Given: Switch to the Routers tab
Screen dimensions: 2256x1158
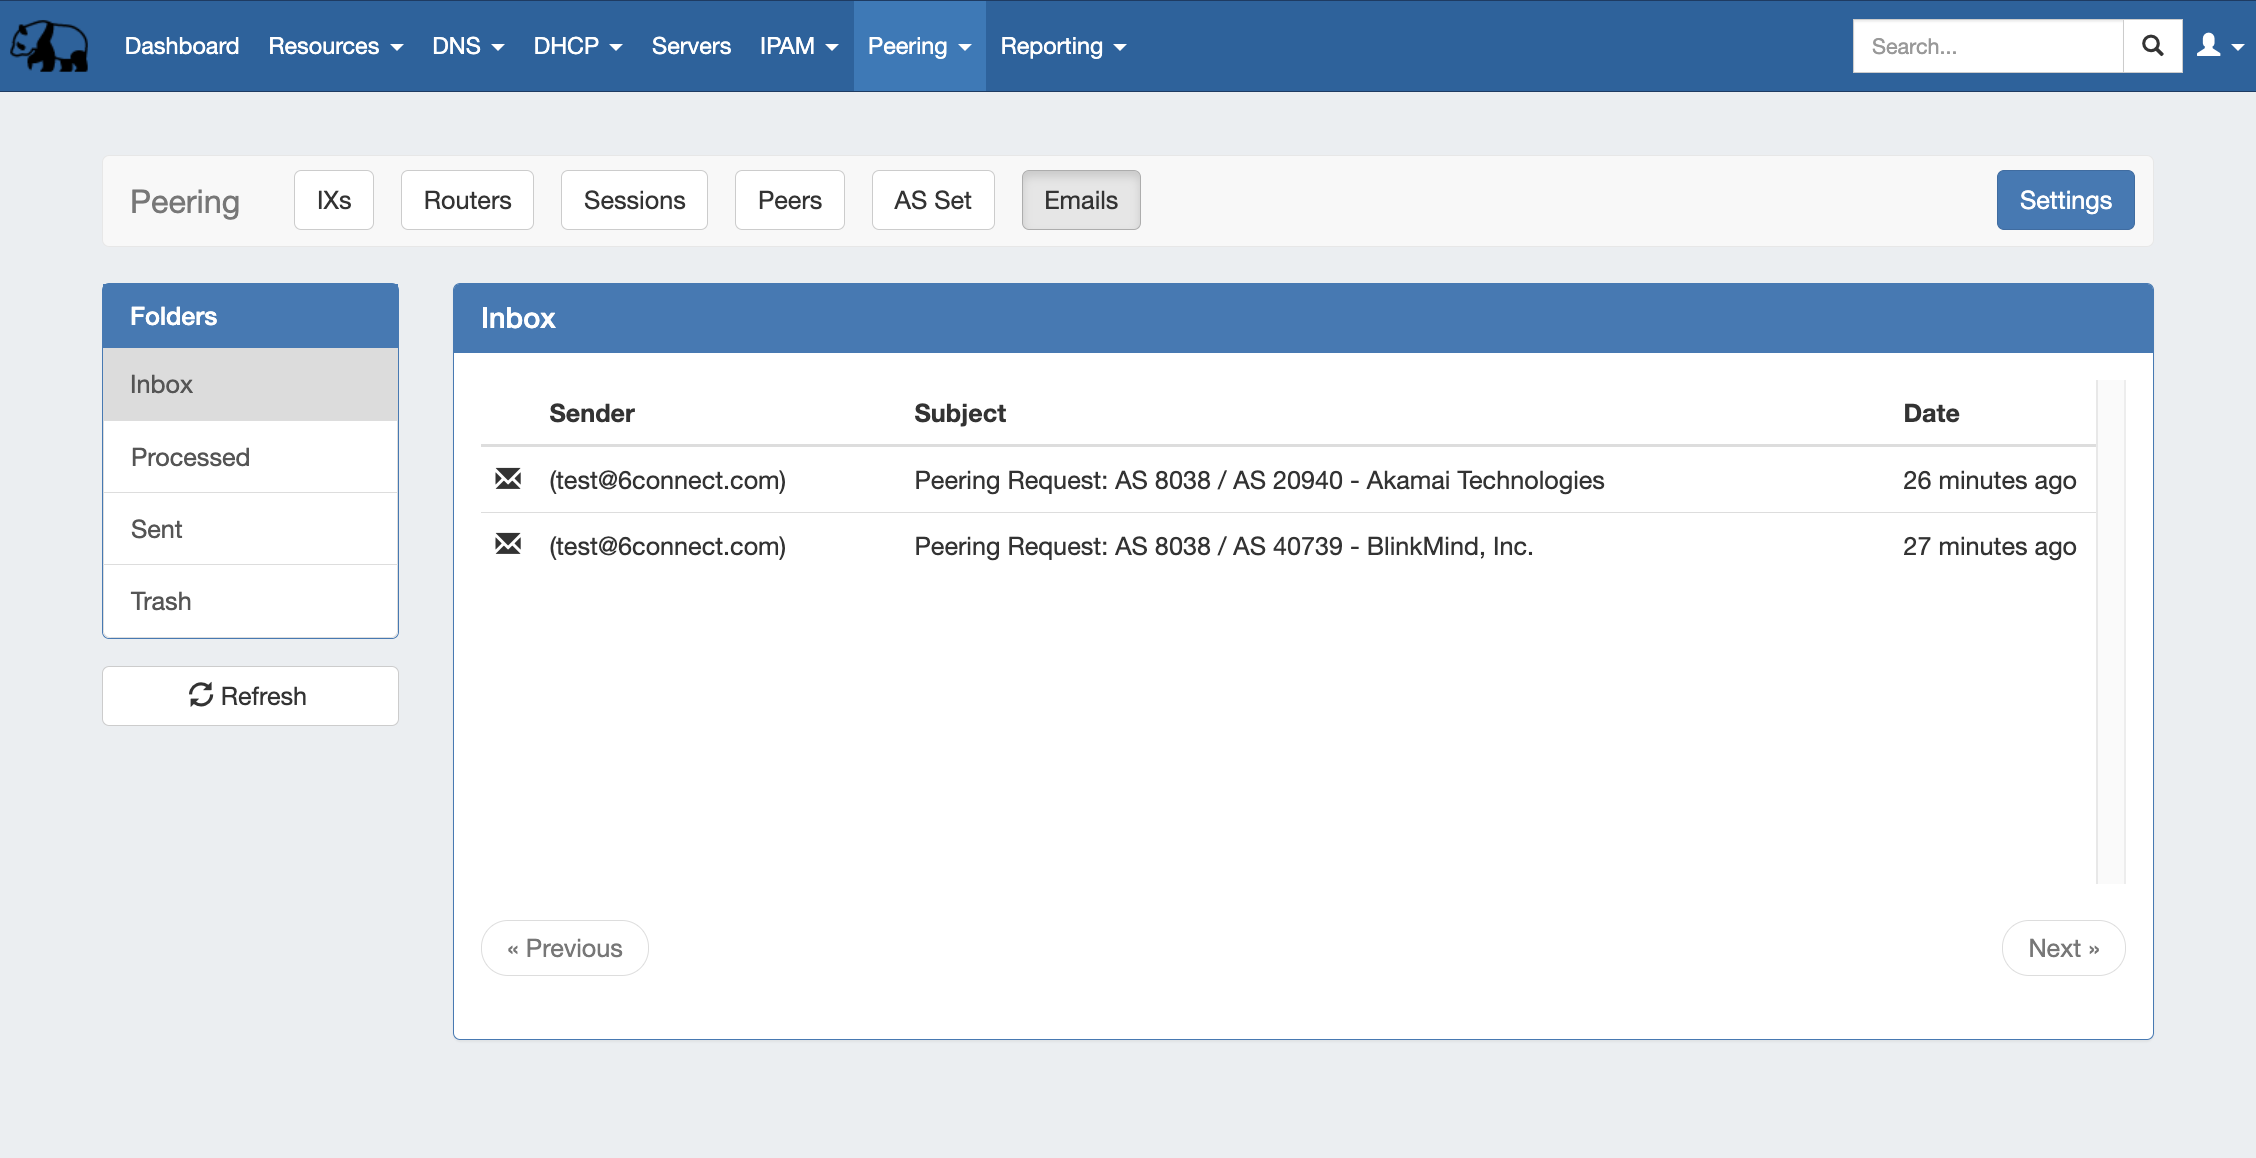Looking at the screenshot, I should [x=467, y=200].
